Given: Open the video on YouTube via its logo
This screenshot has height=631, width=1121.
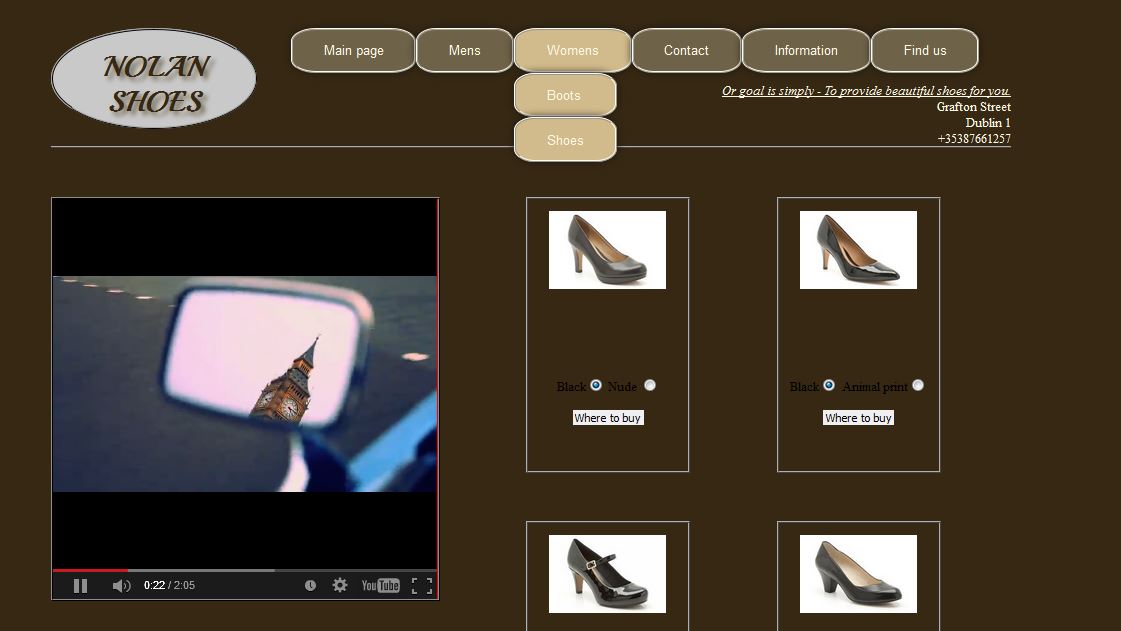Looking at the screenshot, I should (380, 585).
